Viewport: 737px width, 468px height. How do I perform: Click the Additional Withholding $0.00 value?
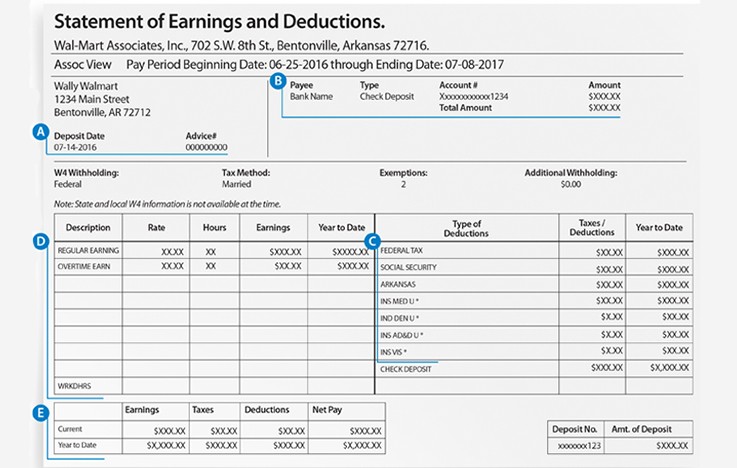[x=571, y=184]
